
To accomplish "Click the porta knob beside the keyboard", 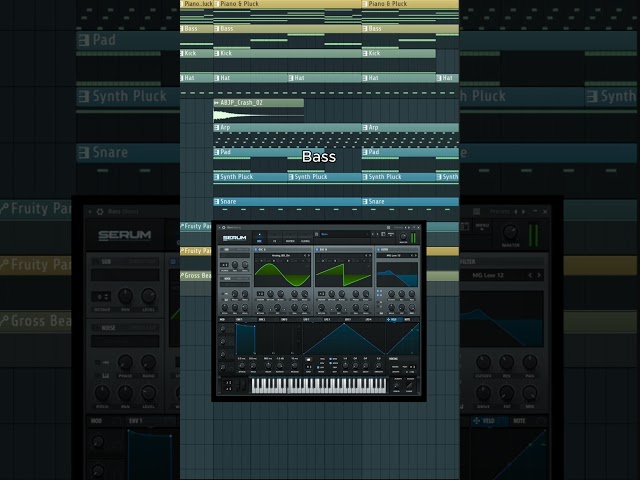I will (396, 386).
